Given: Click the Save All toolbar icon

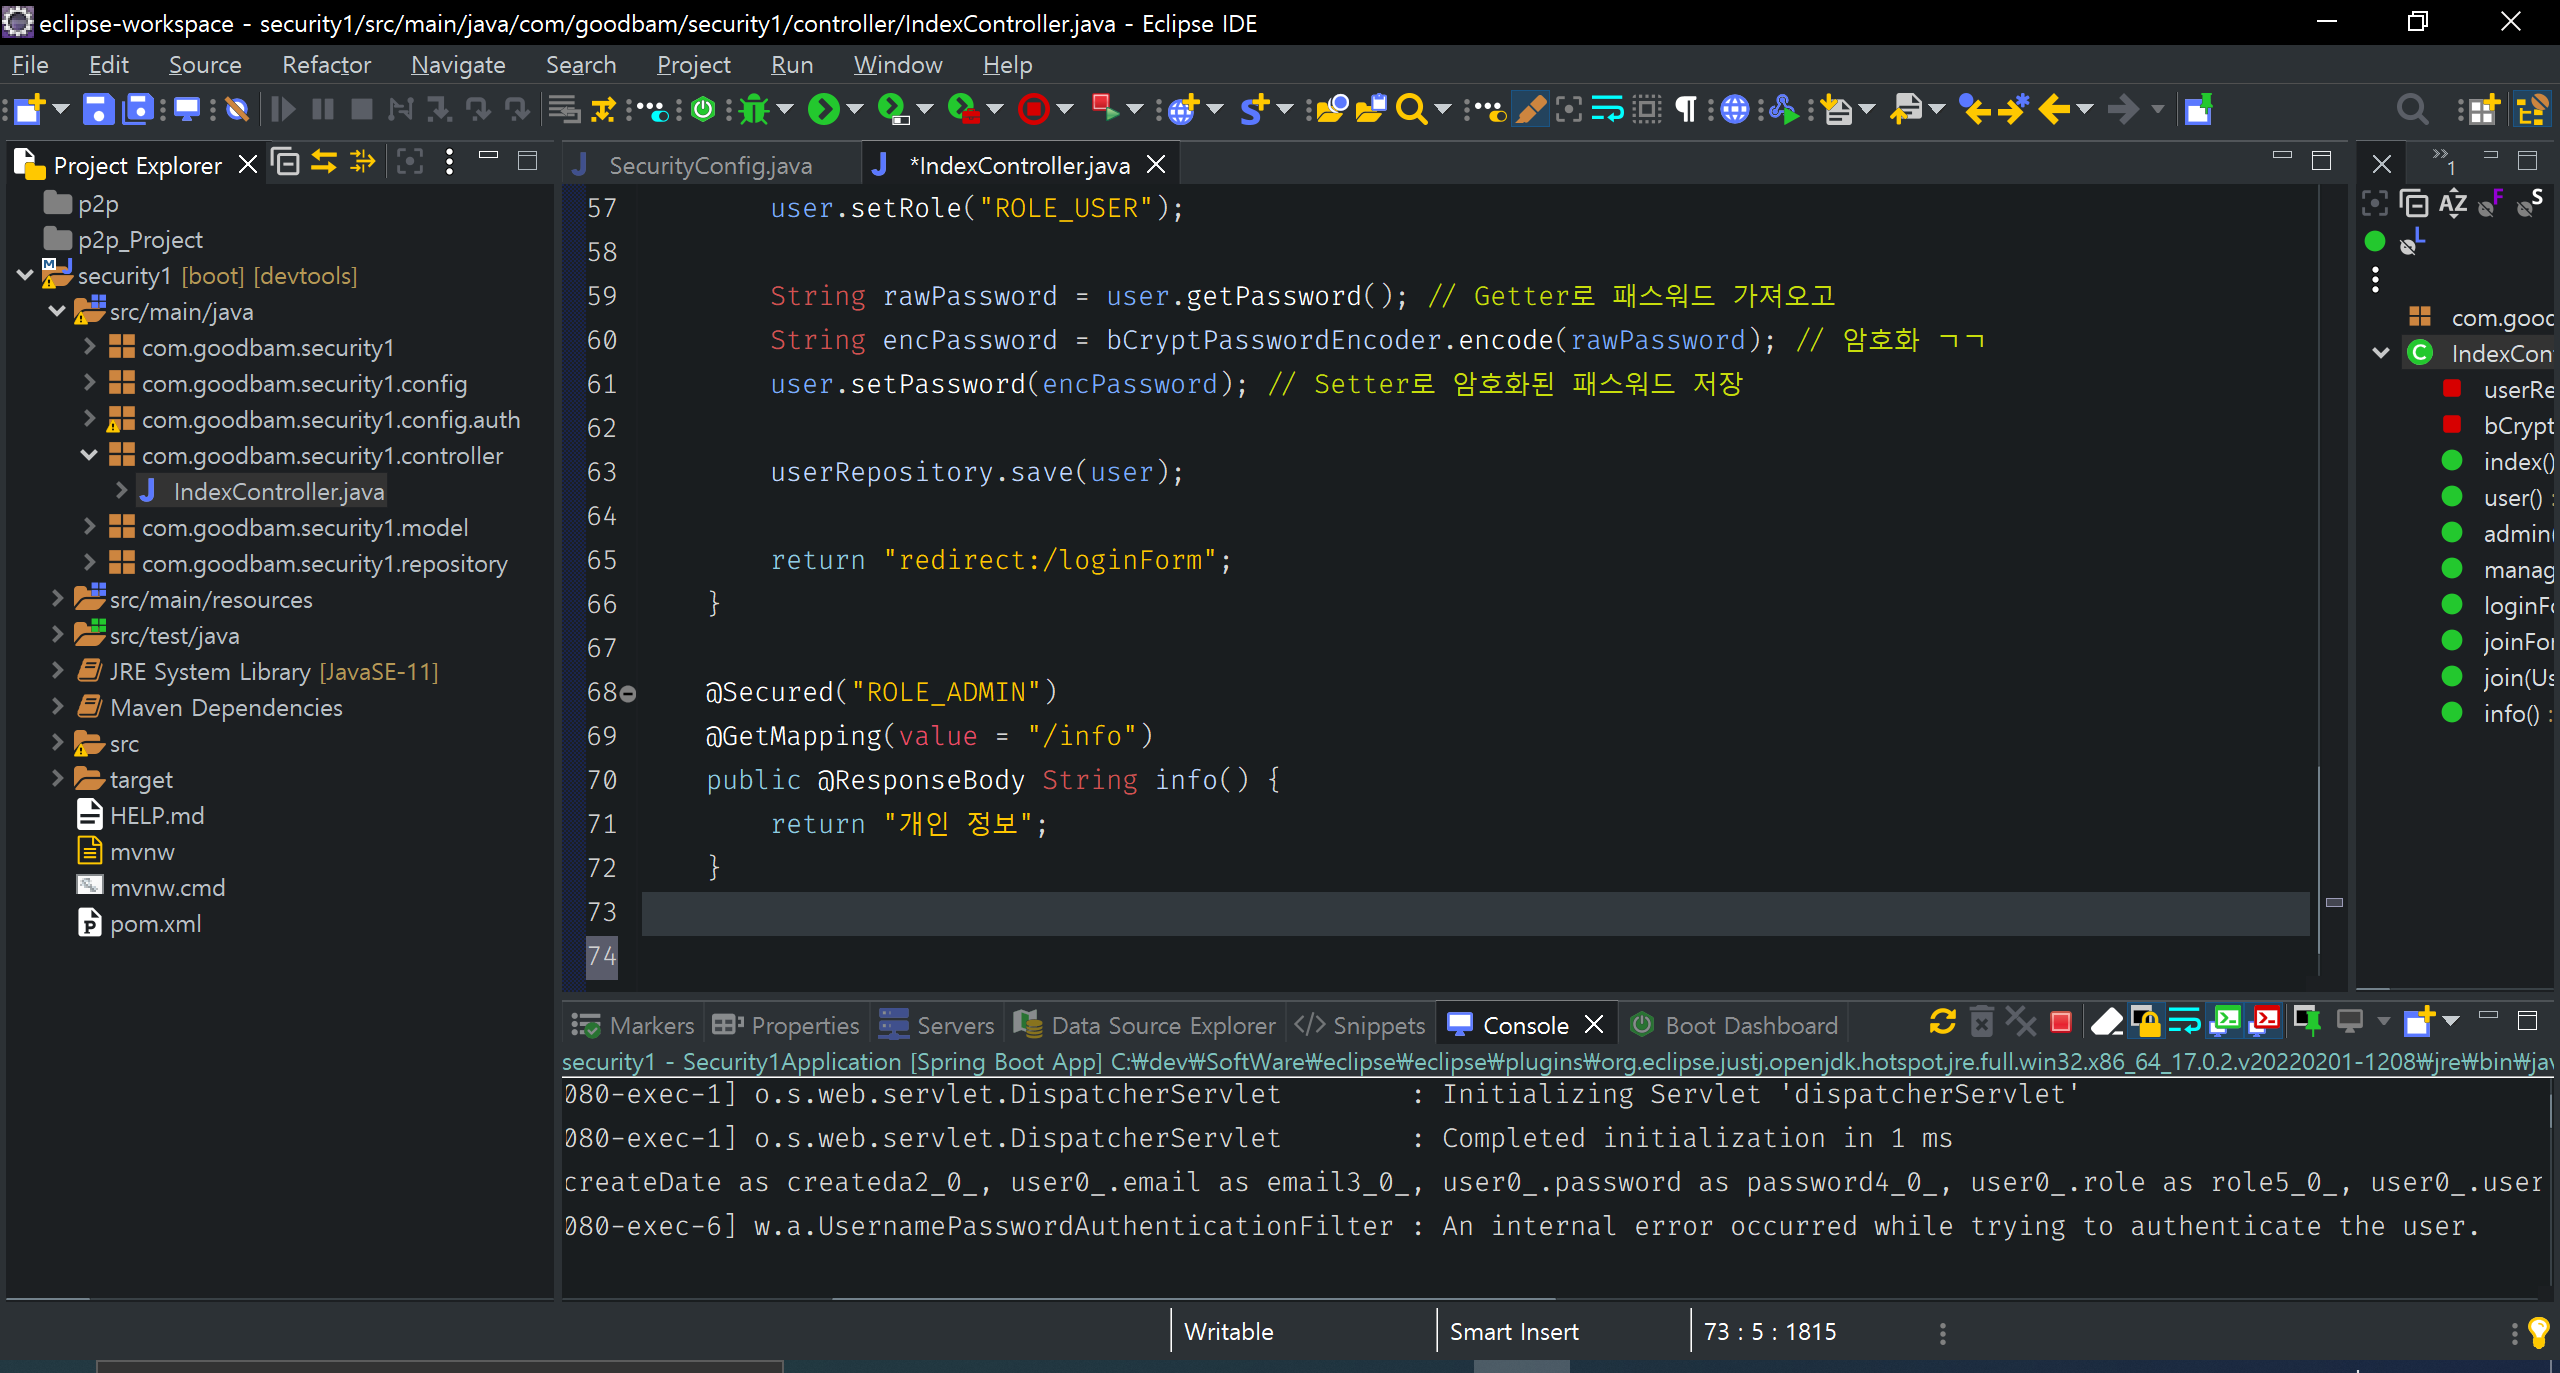Looking at the screenshot, I should coord(137,109).
